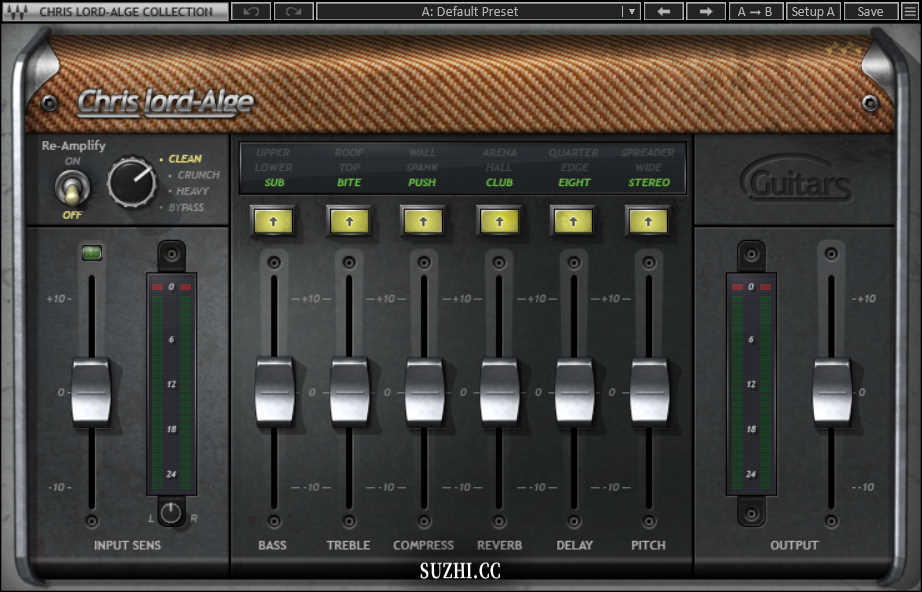Select the CRUNCH amp mode
Image resolution: width=922 pixels, height=592 pixels.
click(x=198, y=175)
